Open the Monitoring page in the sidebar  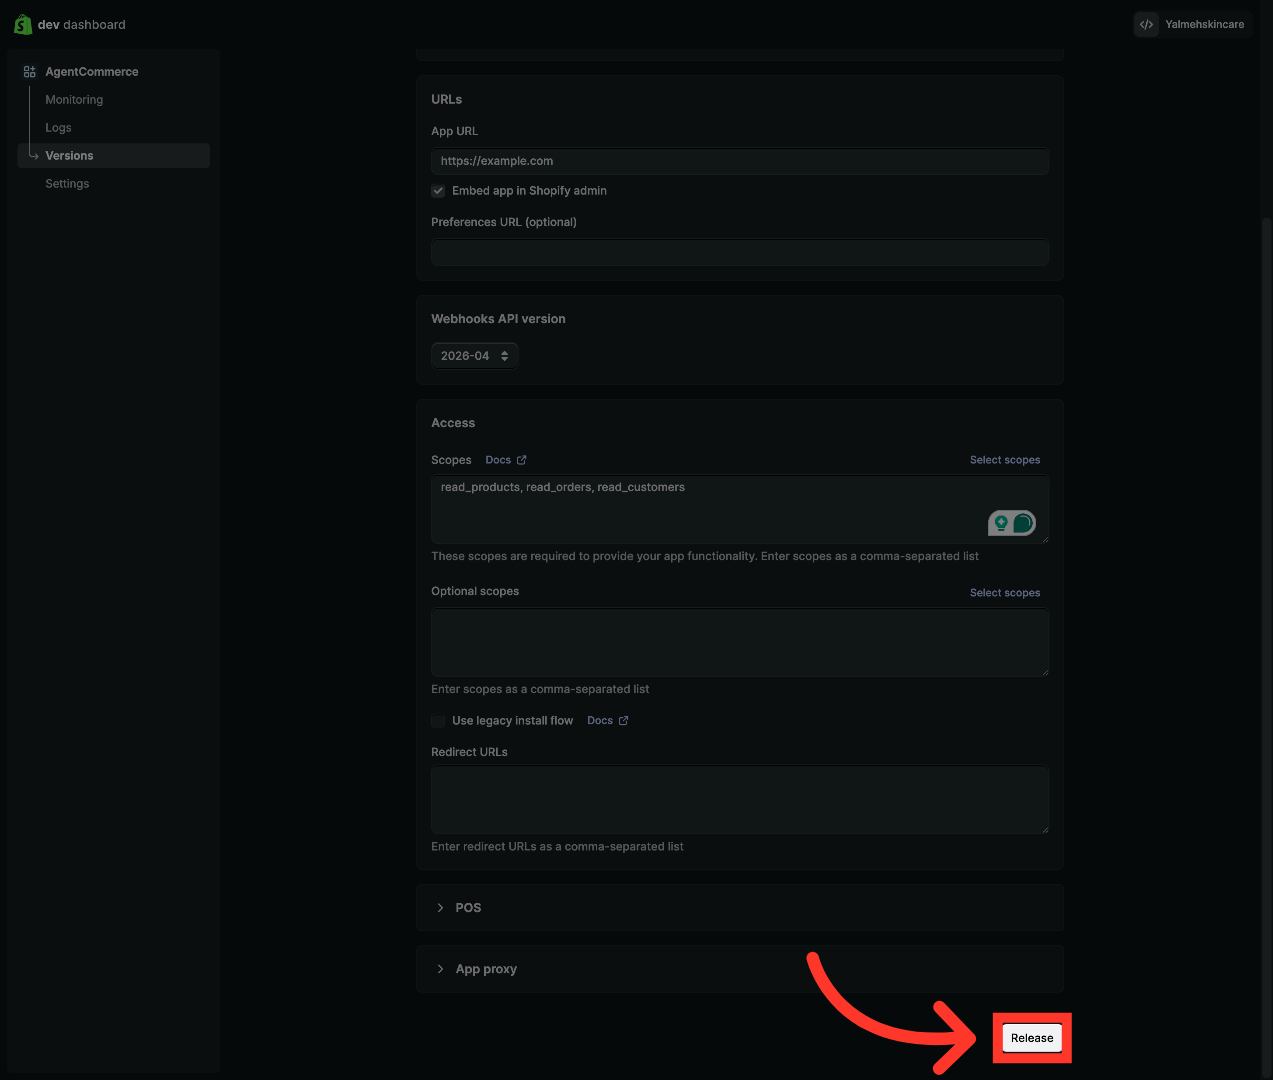pyautogui.click(x=74, y=100)
